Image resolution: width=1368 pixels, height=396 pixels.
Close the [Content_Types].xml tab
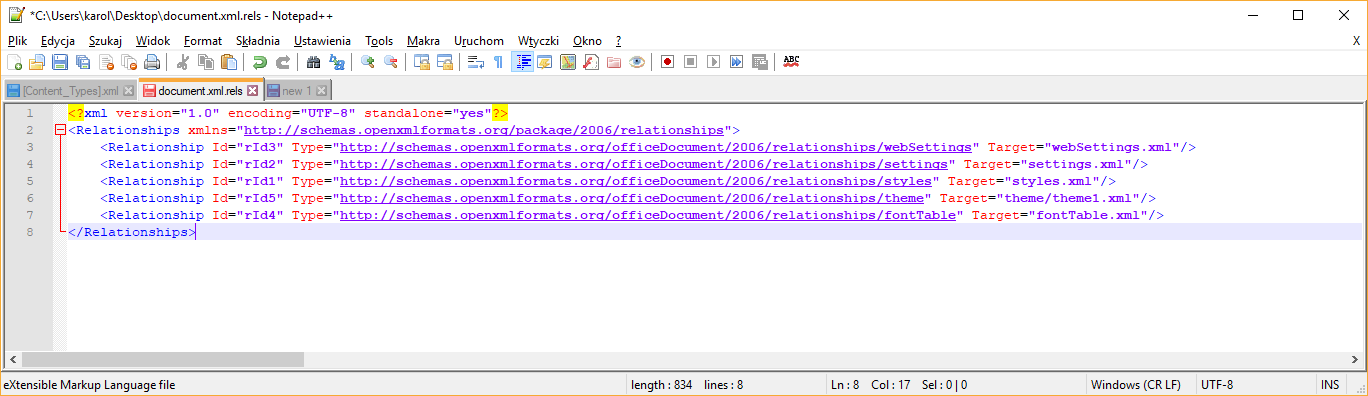tap(128, 91)
